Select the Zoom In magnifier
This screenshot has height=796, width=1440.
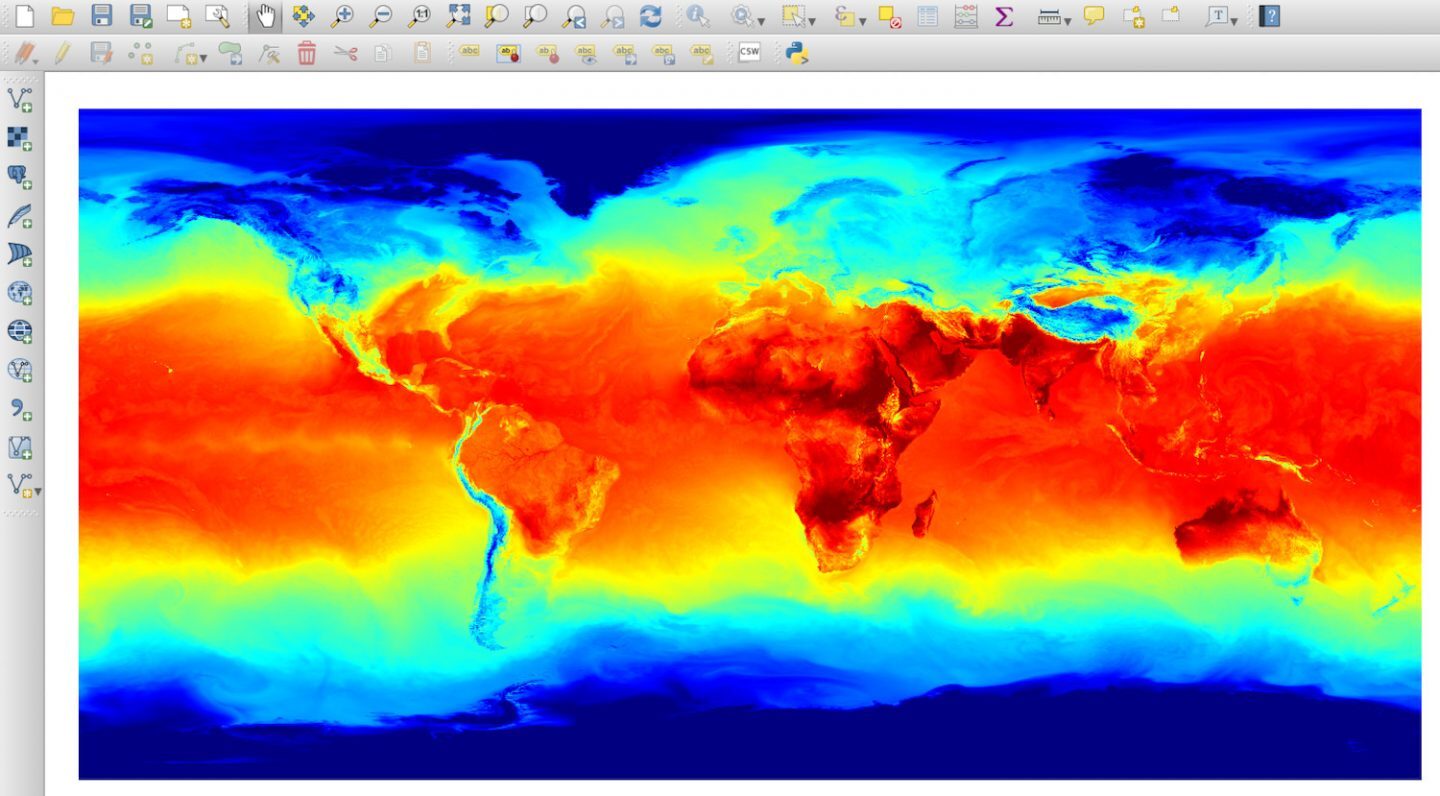pos(342,16)
